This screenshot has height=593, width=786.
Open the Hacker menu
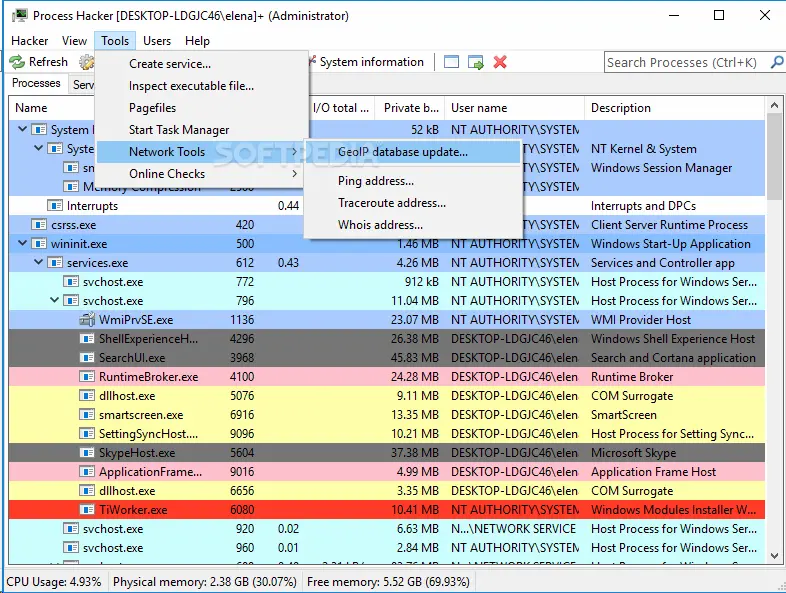point(30,41)
